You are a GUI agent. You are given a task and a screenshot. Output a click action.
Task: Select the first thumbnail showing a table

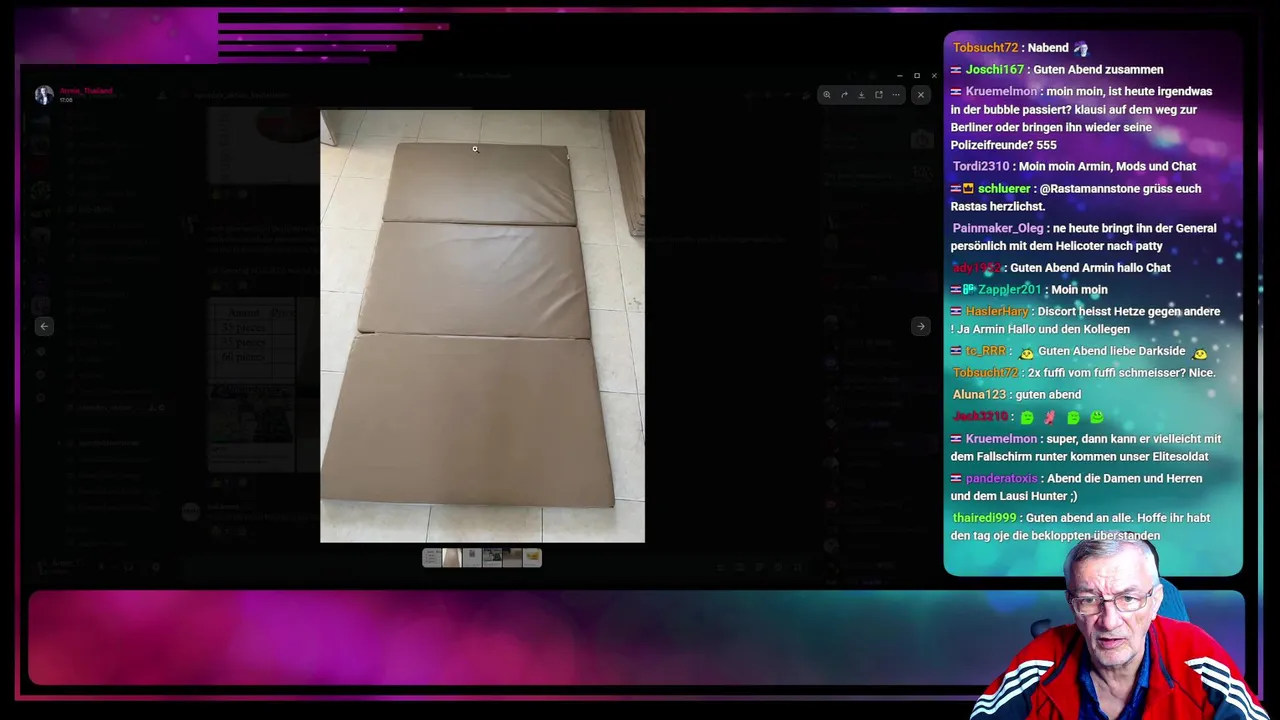tap(432, 558)
